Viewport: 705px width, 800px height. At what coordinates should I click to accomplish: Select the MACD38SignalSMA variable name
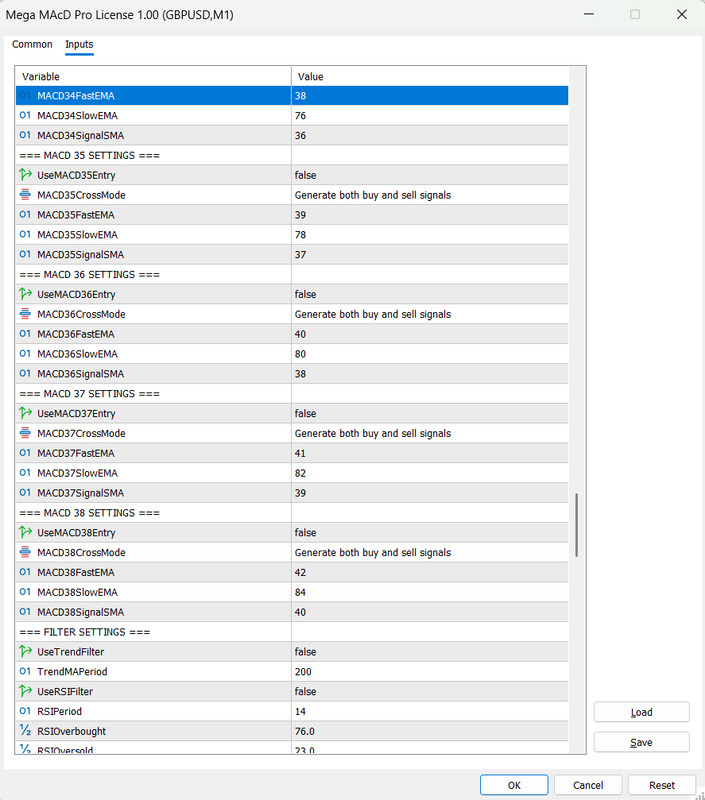(81, 612)
